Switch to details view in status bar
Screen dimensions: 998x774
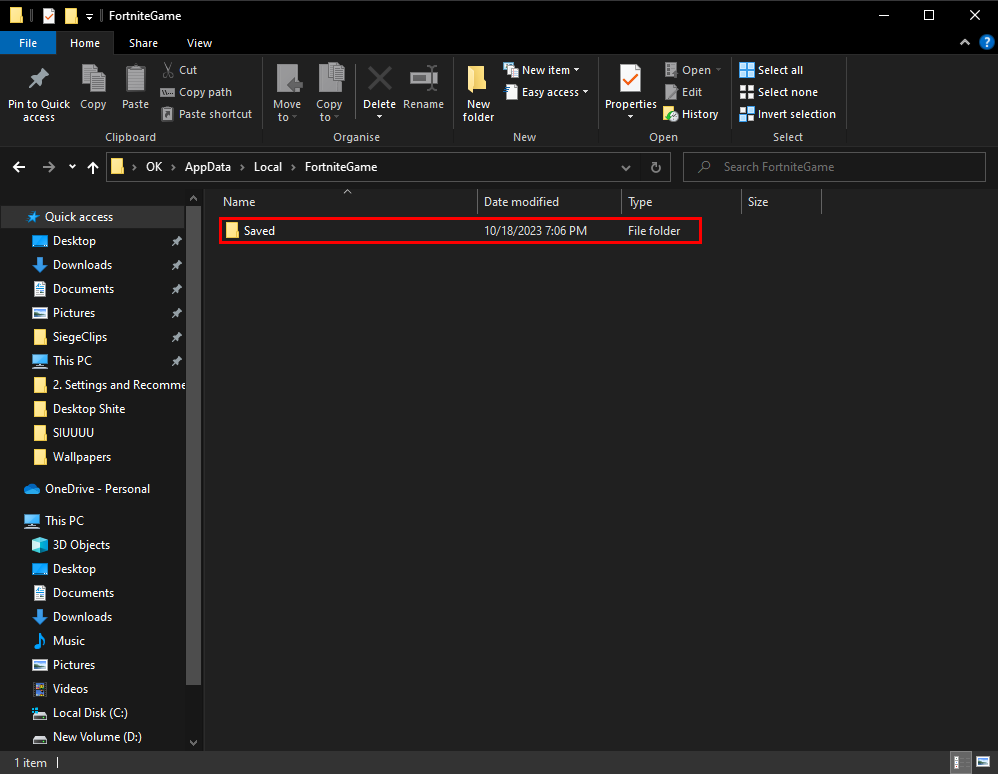pos(960,762)
